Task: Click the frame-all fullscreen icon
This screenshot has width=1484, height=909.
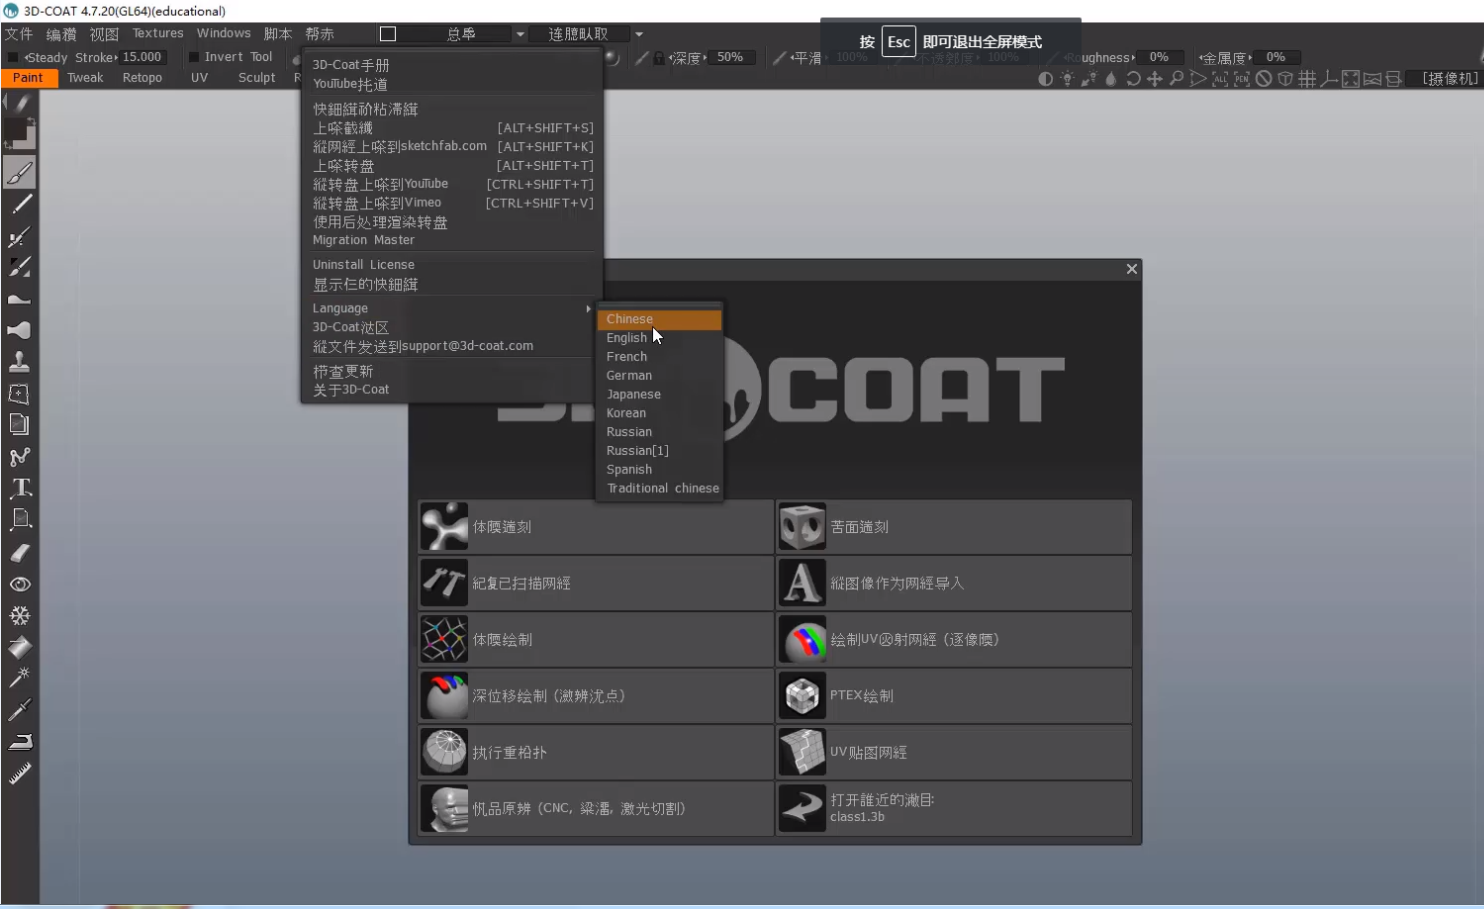Action: point(1350,79)
